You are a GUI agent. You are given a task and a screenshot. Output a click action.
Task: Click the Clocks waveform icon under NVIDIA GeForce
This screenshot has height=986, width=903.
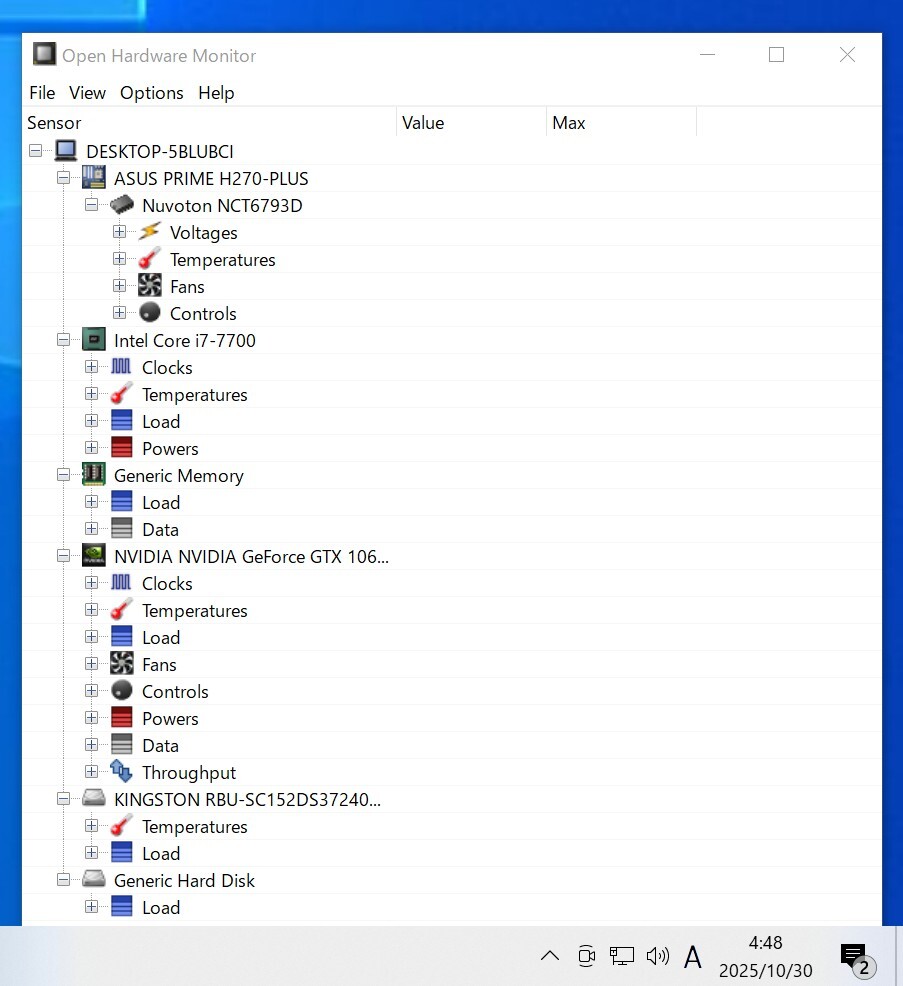(121, 583)
